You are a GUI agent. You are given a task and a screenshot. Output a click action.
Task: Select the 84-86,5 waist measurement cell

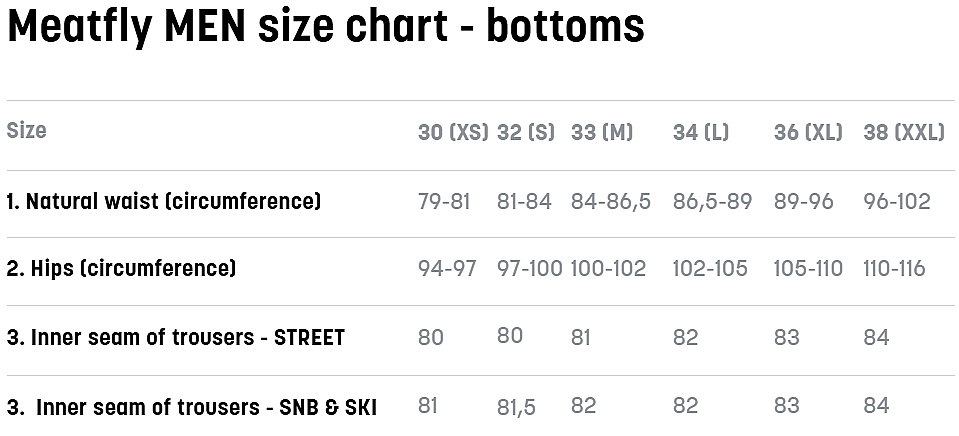[x=610, y=201]
